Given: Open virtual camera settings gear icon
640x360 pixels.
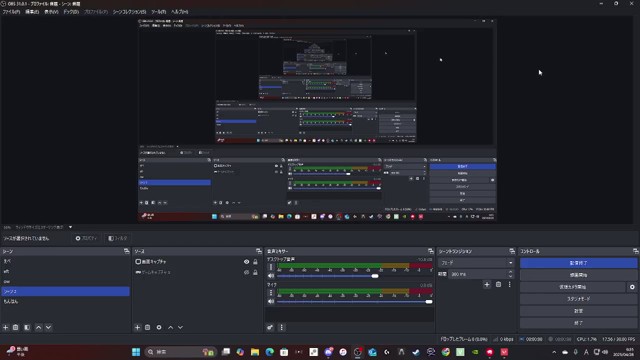Looking at the screenshot, I should click(x=632, y=287).
